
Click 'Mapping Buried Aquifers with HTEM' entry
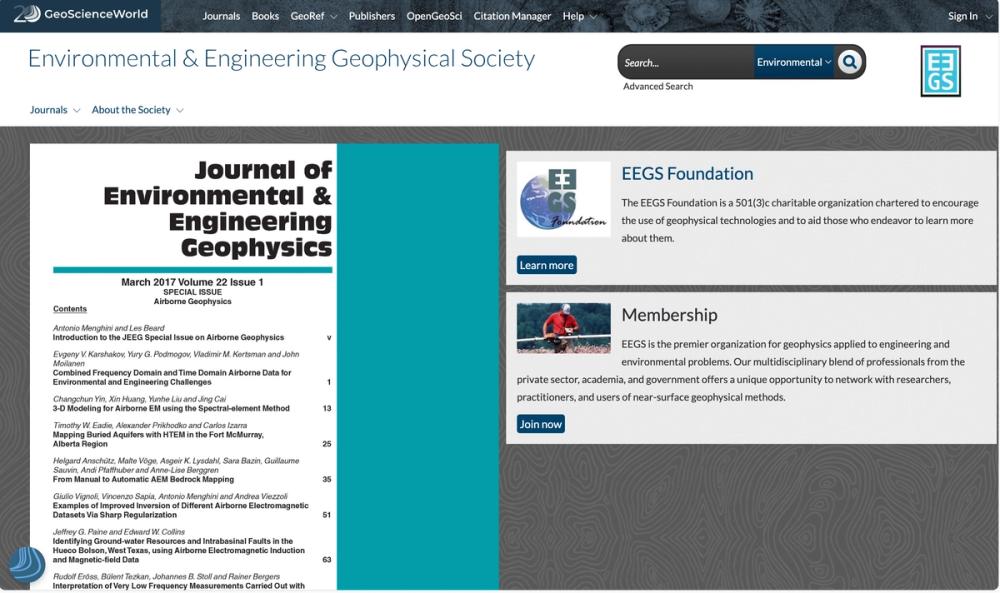pos(158,439)
